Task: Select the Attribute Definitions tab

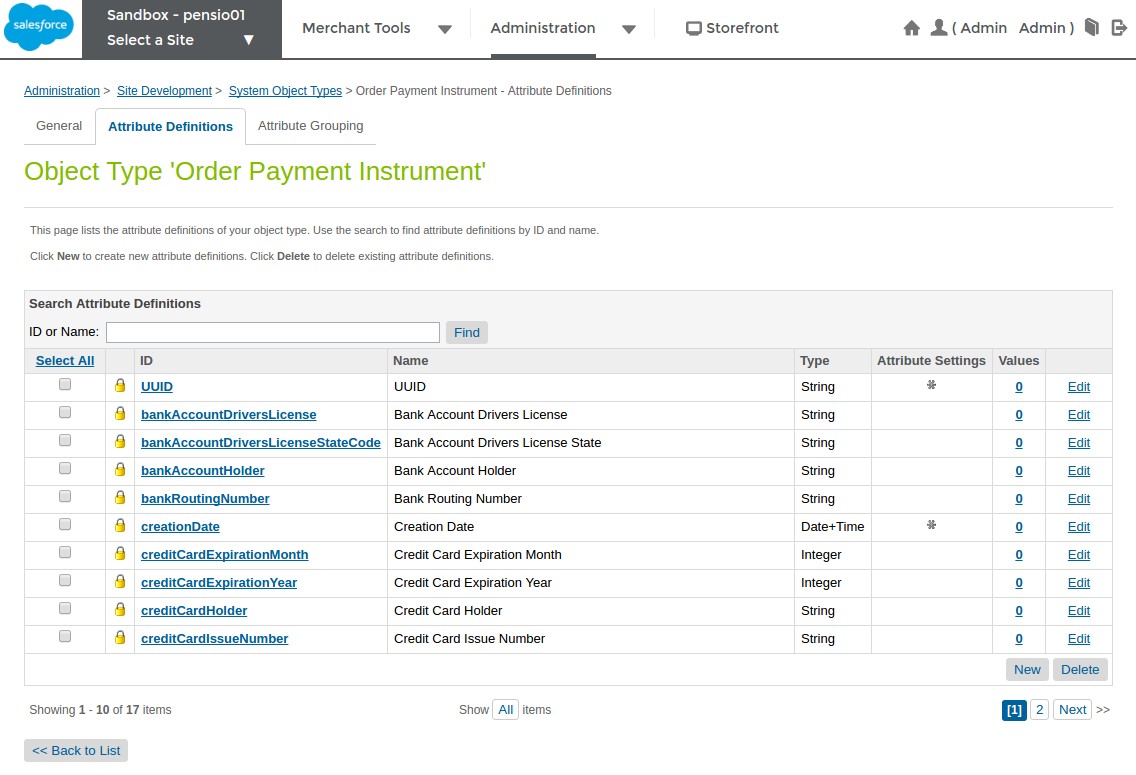Action: [x=170, y=127]
